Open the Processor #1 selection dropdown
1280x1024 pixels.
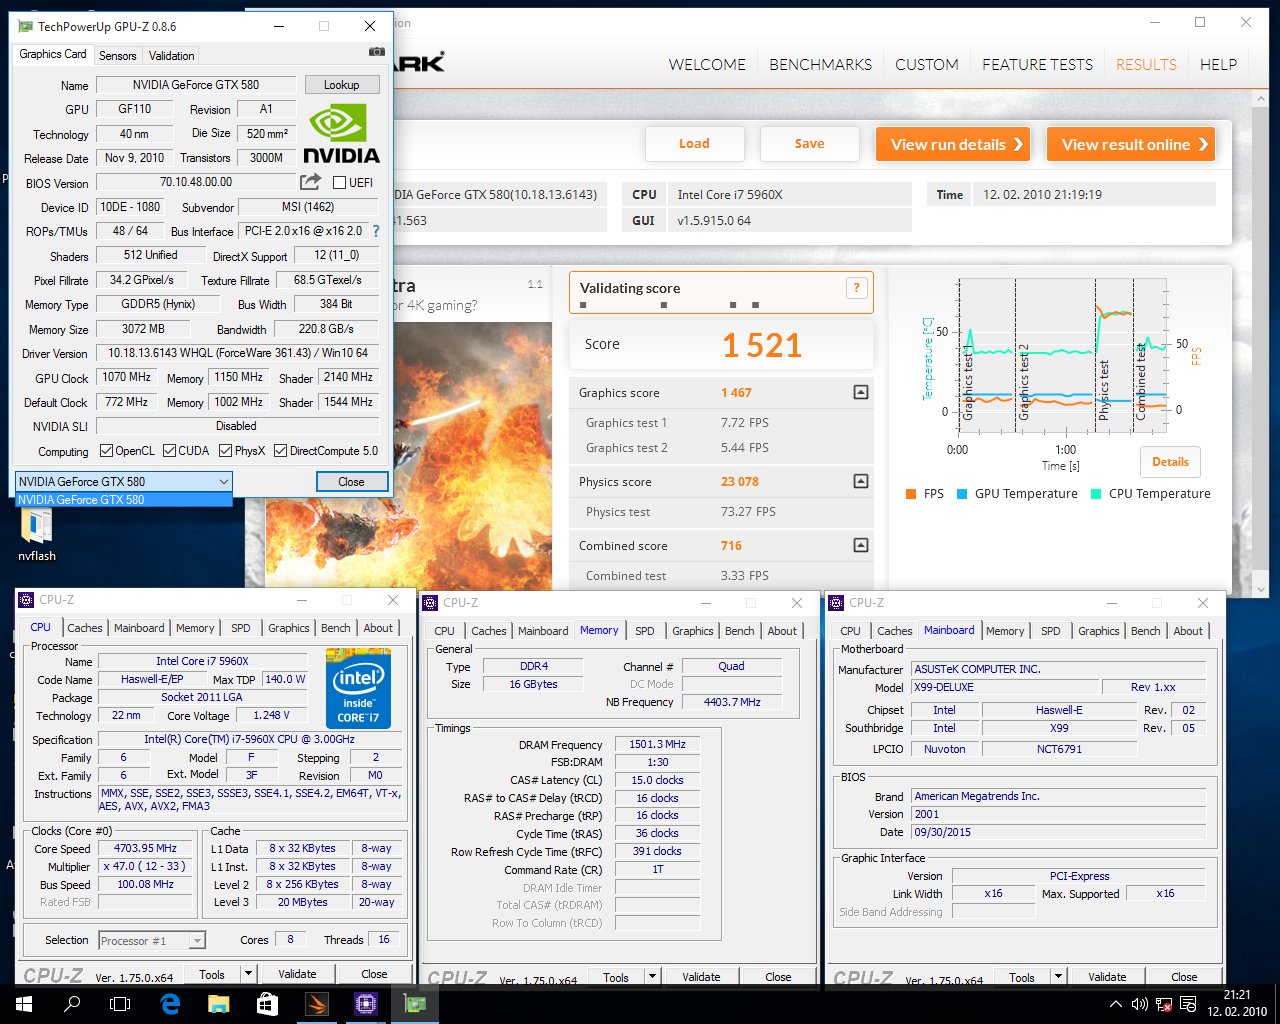tap(152, 940)
